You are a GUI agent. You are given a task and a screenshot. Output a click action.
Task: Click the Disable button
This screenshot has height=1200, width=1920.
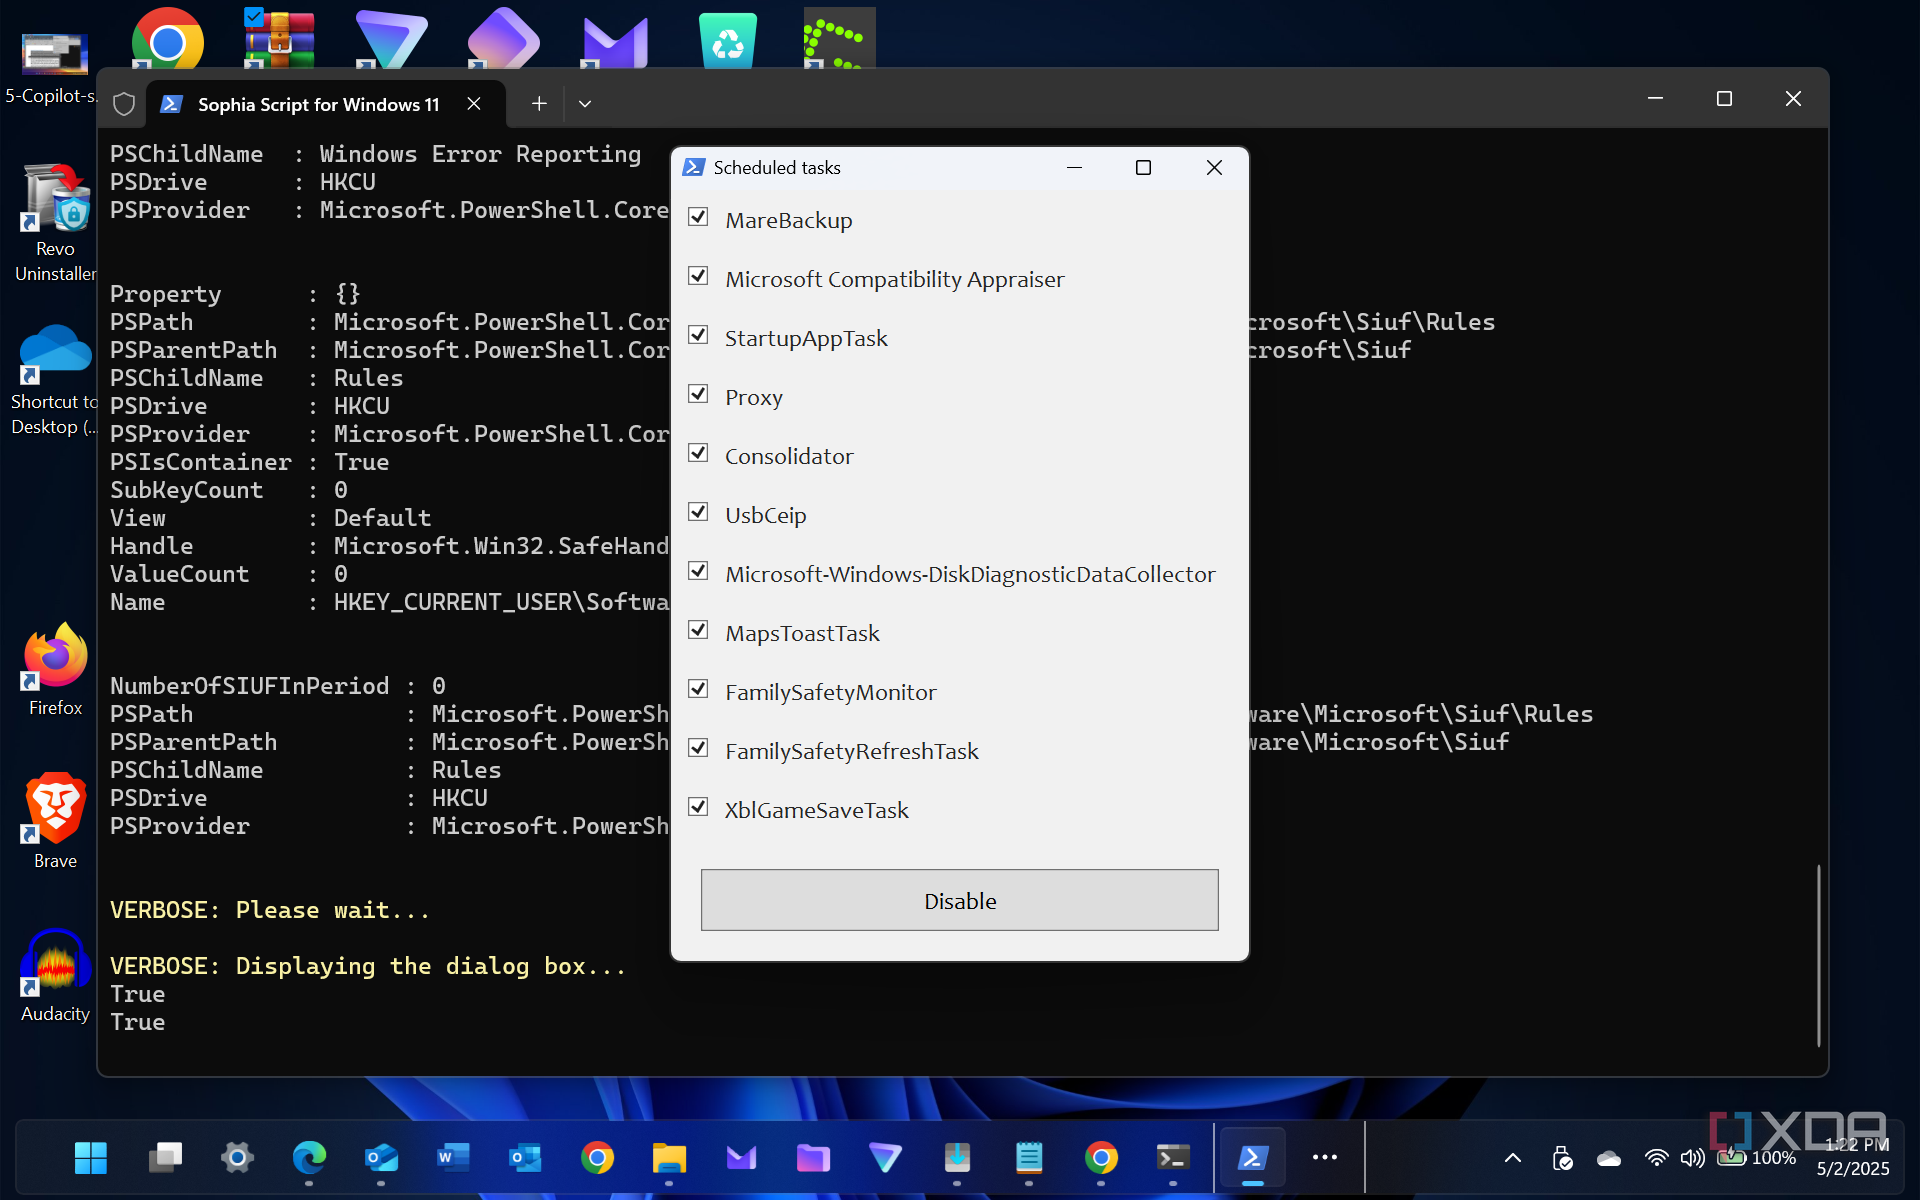click(959, 900)
